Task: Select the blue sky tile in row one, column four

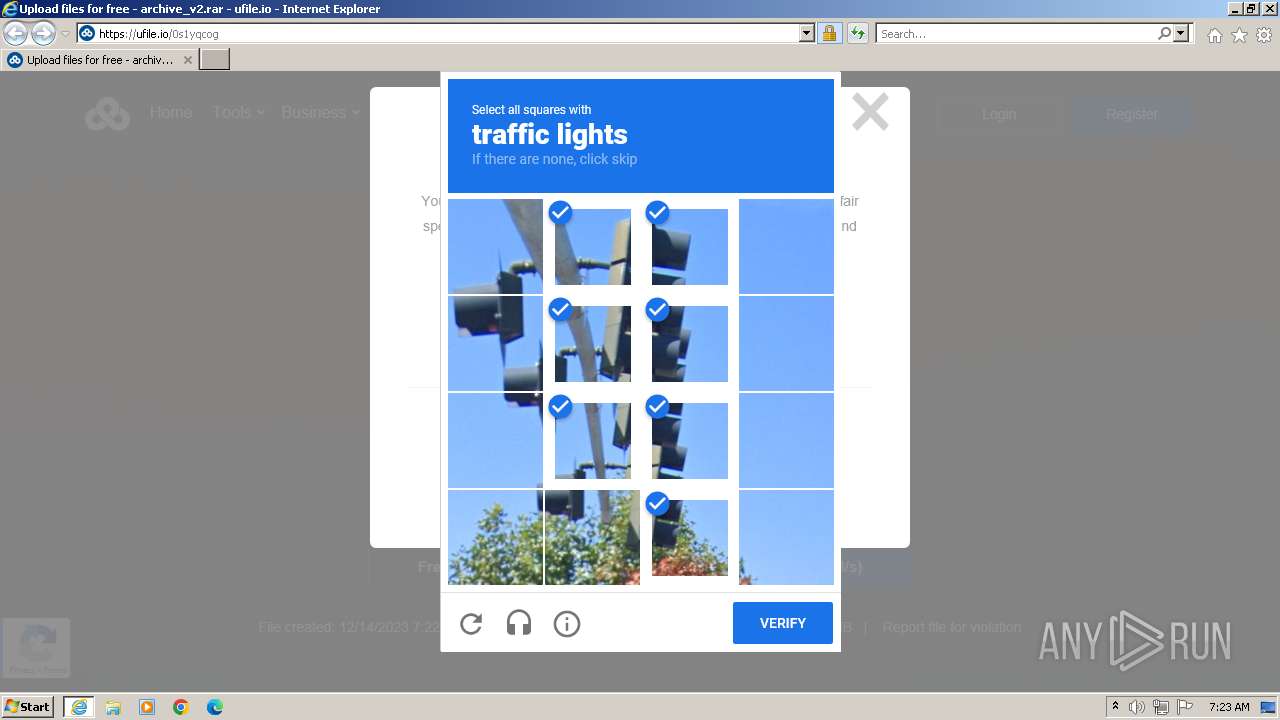Action: click(786, 246)
